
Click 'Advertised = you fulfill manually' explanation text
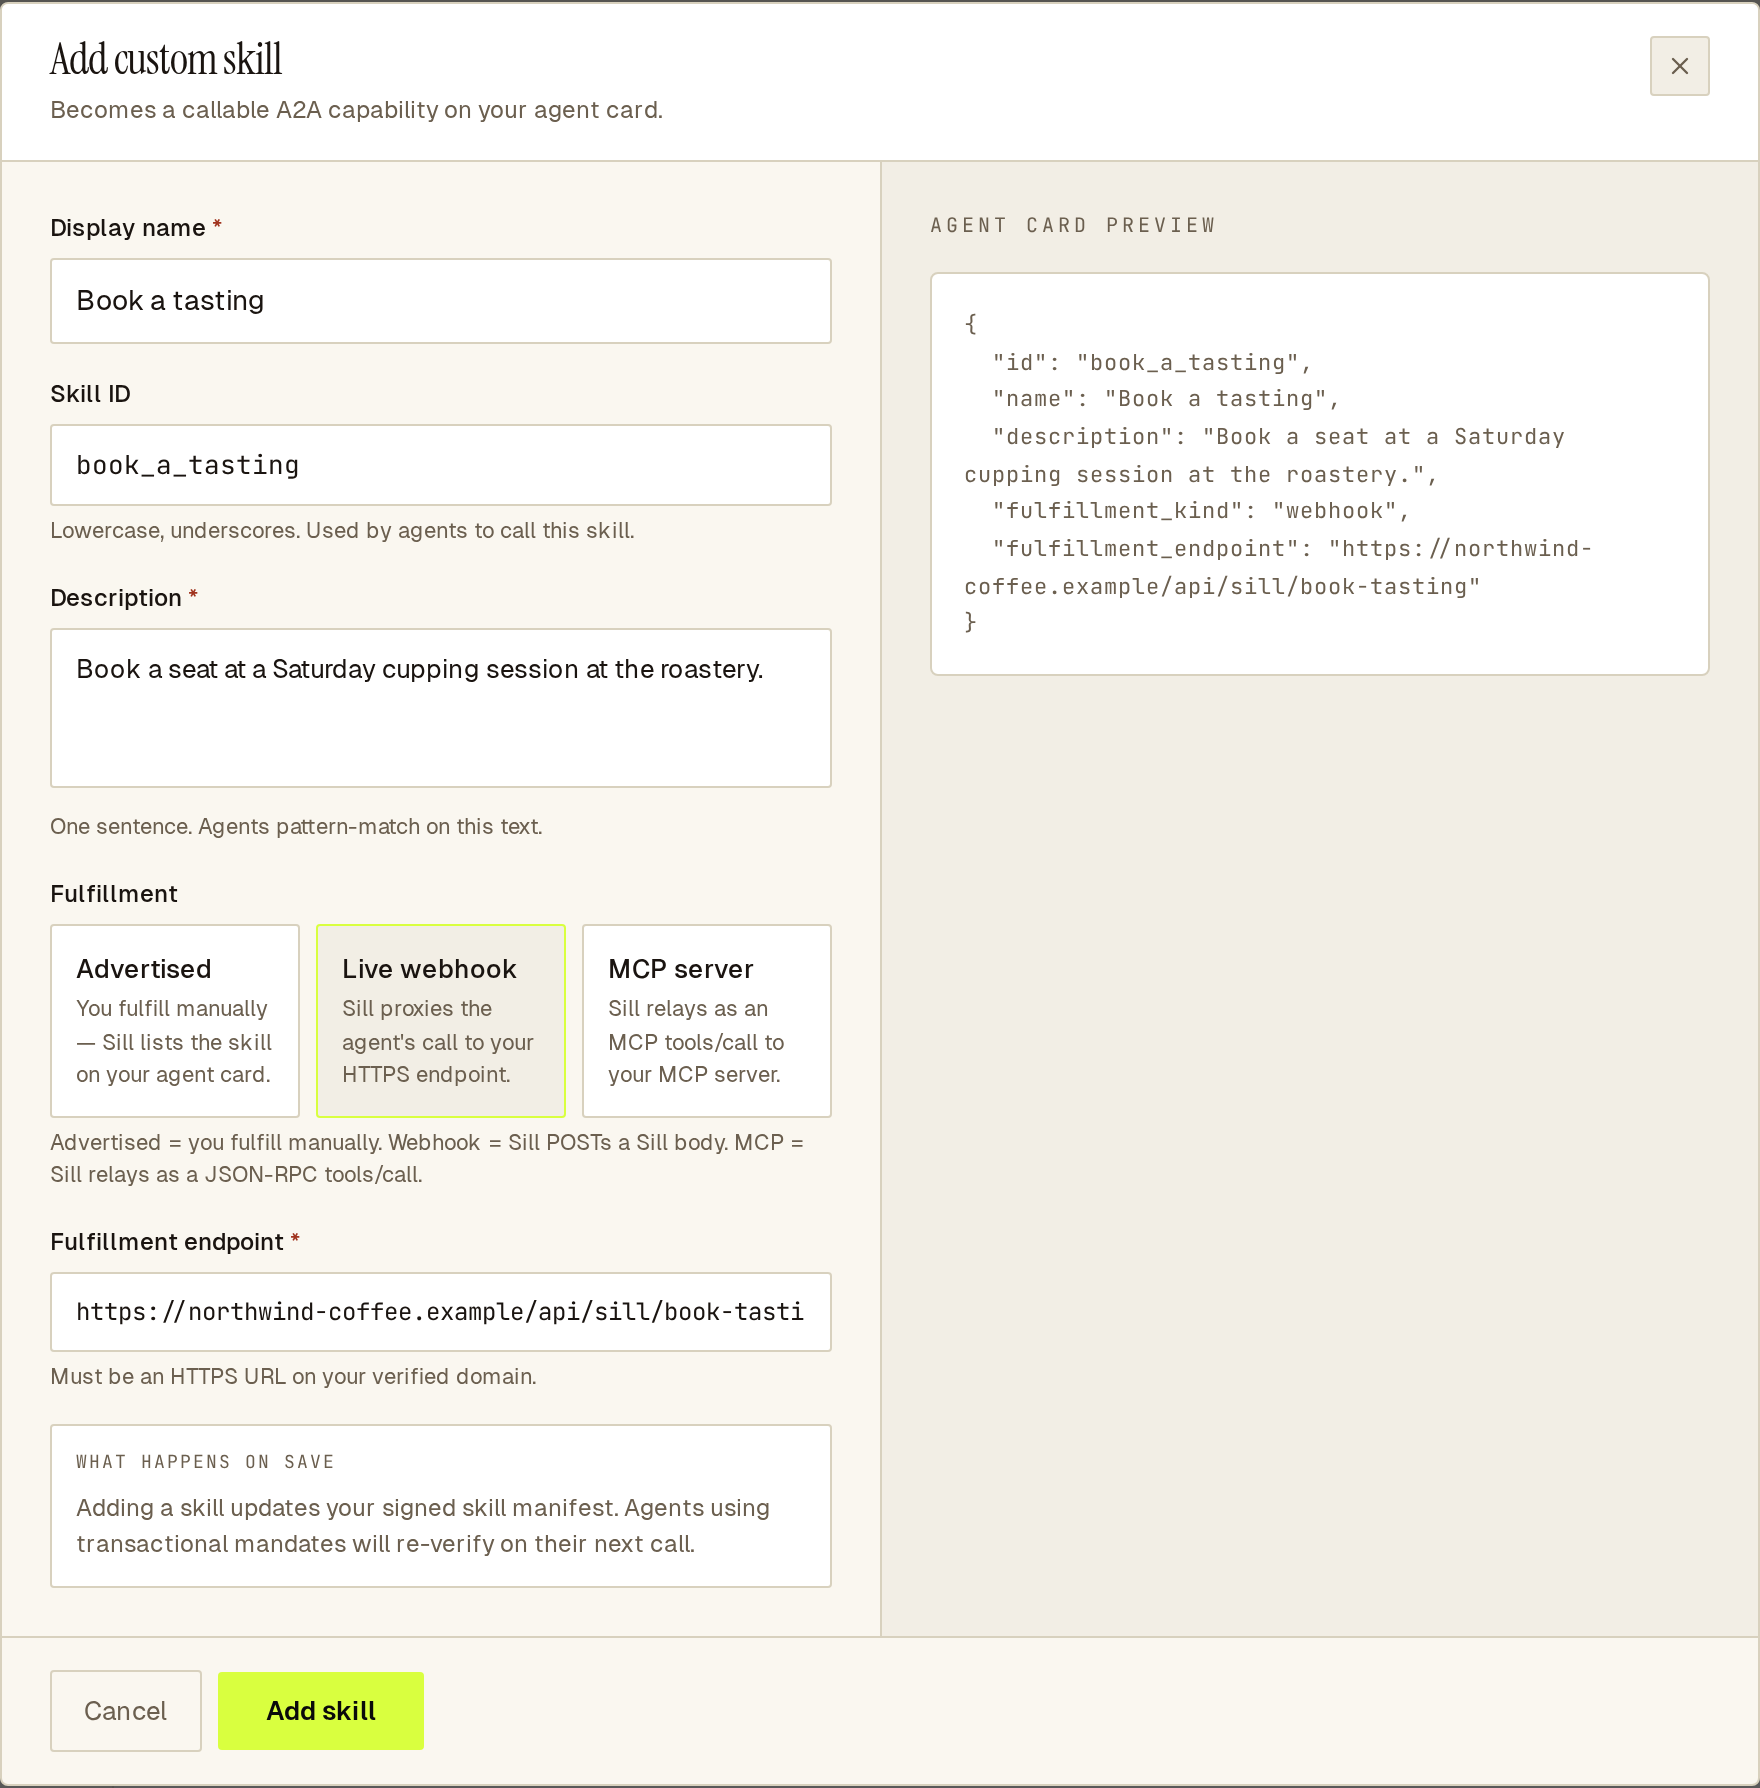427,1159
